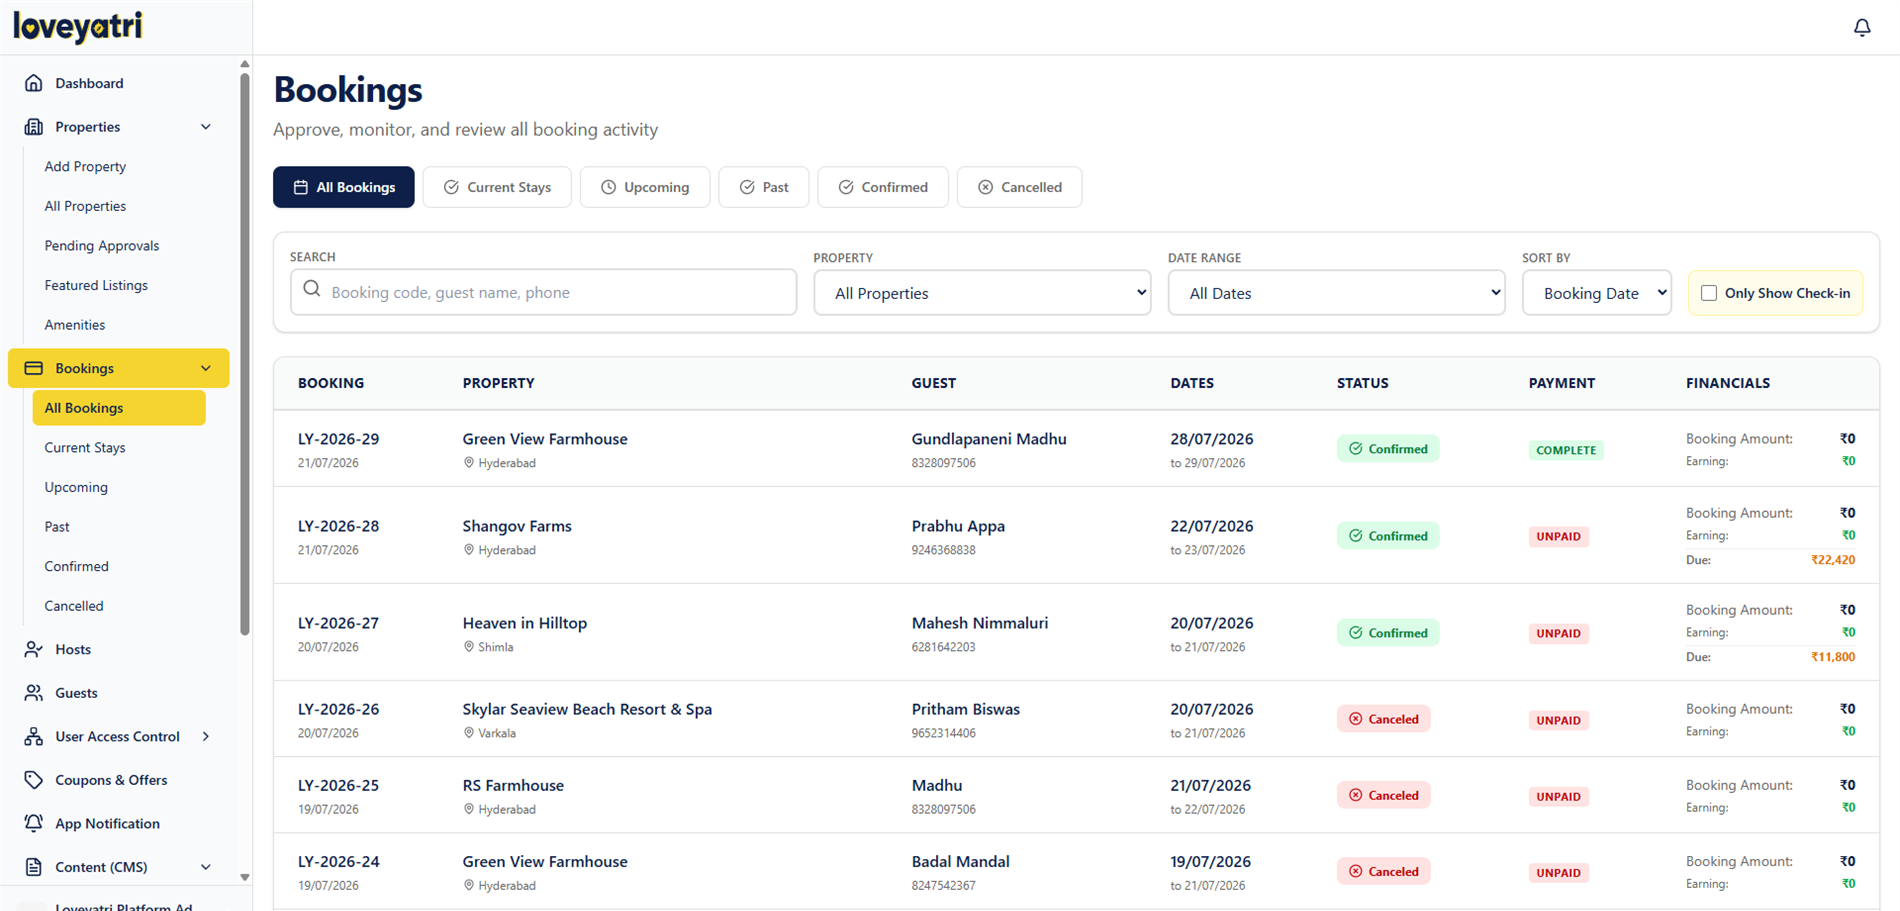Viewport: 1900px width, 911px height.
Task: Open the Date Range dropdown
Action: (1336, 293)
